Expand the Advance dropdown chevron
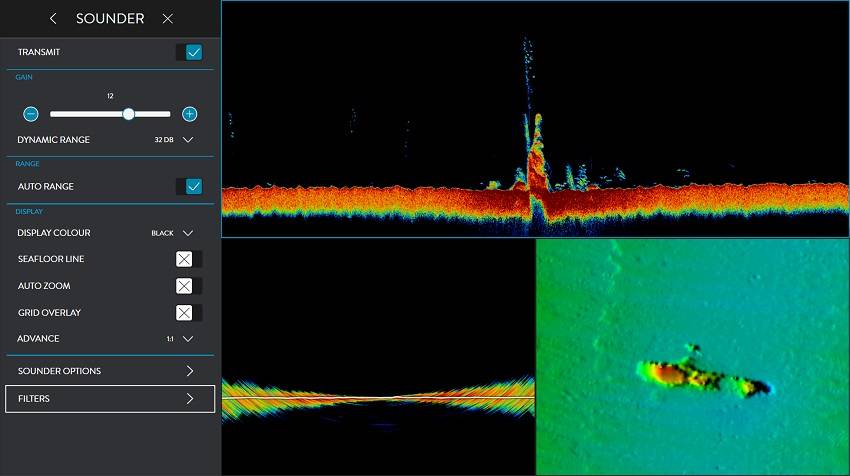The height and width of the screenshot is (476, 850). [x=187, y=339]
